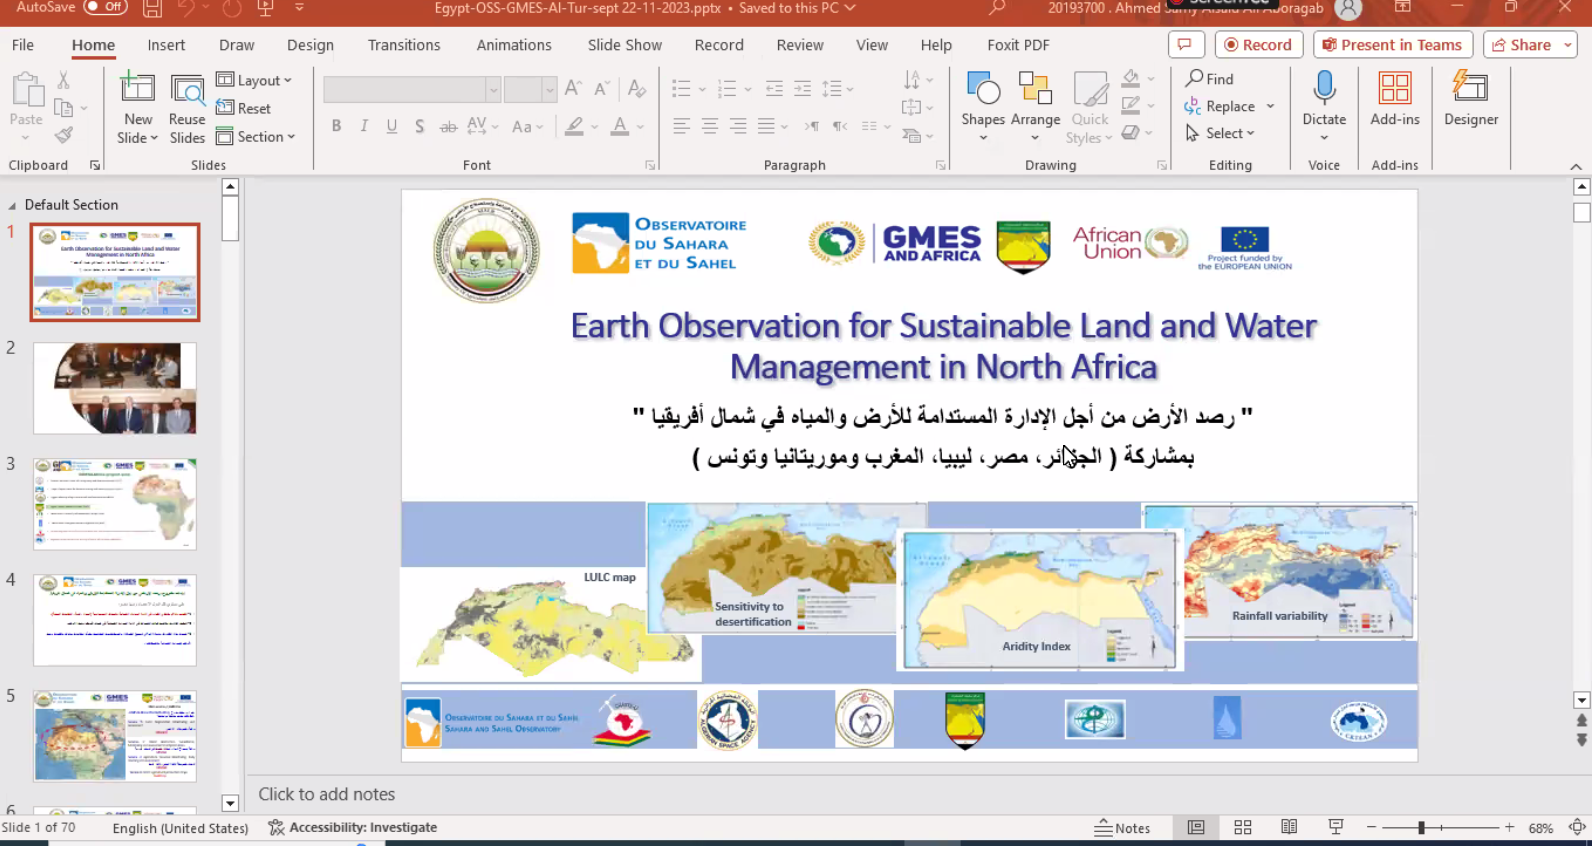Click the Save icon in title bar

(152, 9)
